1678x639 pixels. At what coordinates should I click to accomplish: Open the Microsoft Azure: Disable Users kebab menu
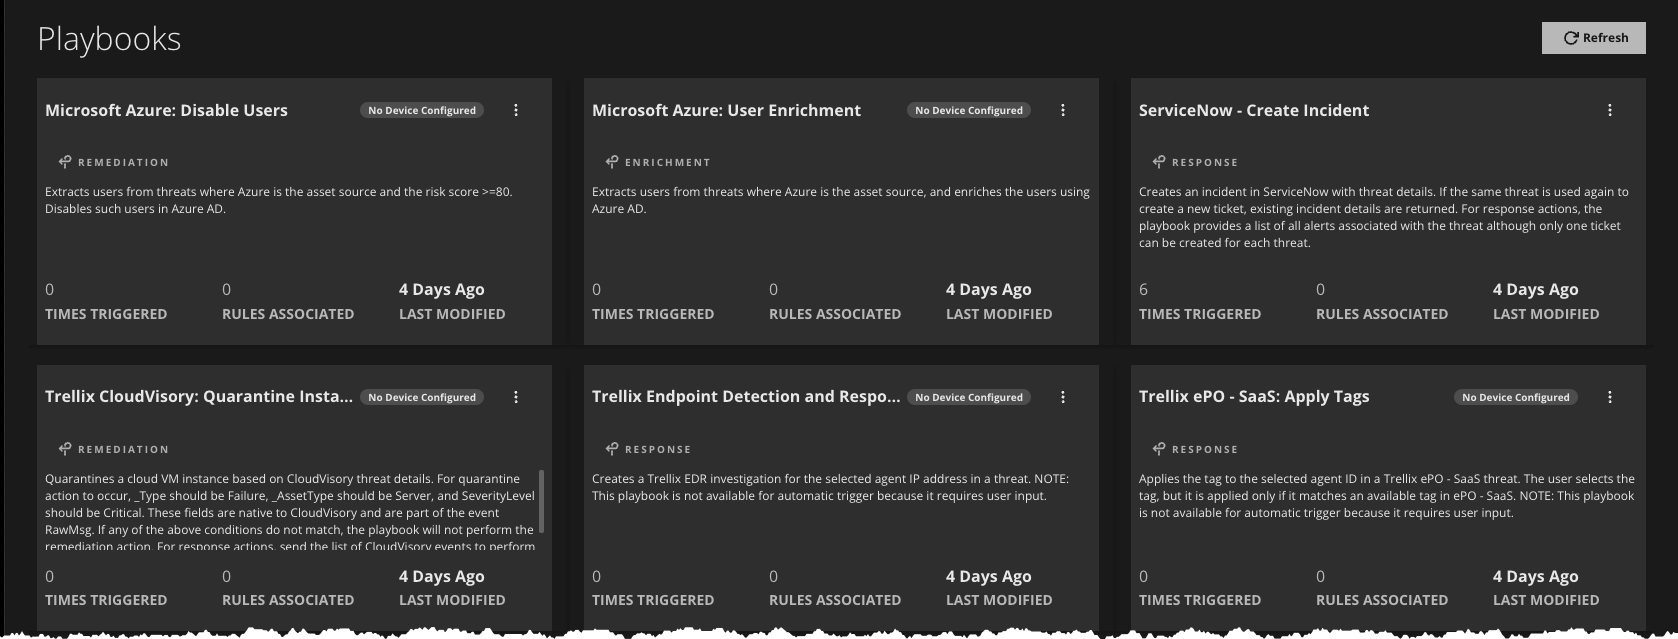click(516, 110)
